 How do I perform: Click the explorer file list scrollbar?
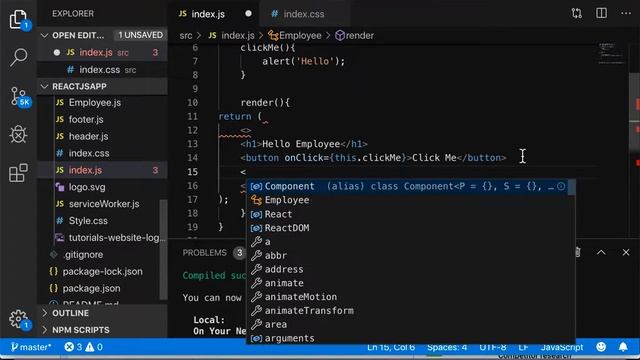click(x=163, y=250)
